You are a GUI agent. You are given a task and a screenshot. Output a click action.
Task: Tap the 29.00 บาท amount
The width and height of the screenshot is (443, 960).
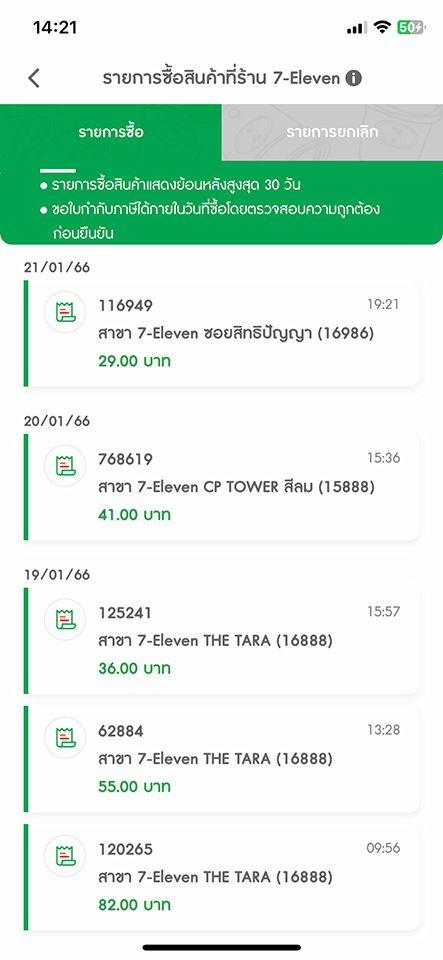(x=134, y=361)
